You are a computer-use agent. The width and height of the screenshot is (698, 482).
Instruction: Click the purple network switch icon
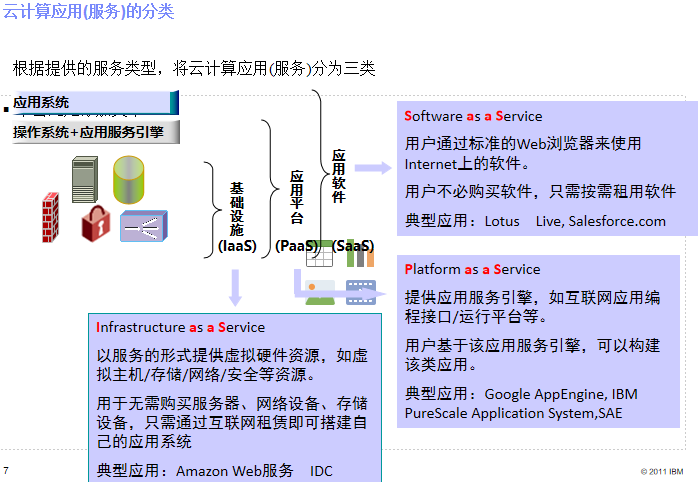(x=142, y=227)
